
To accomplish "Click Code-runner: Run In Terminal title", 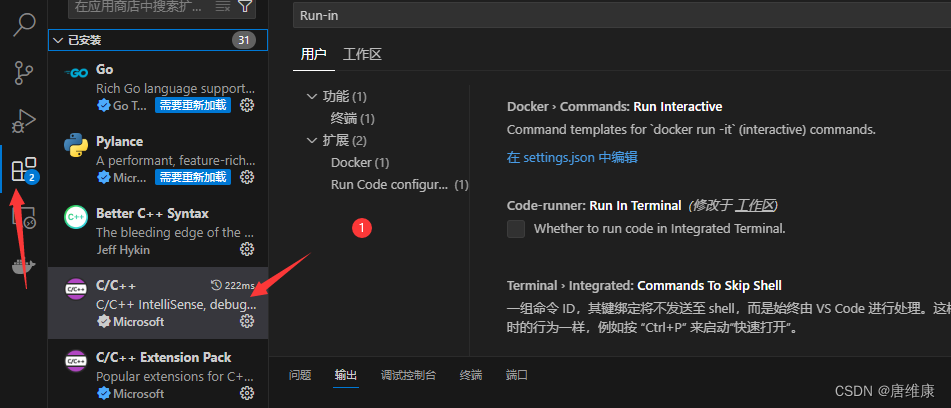I will 594,206.
